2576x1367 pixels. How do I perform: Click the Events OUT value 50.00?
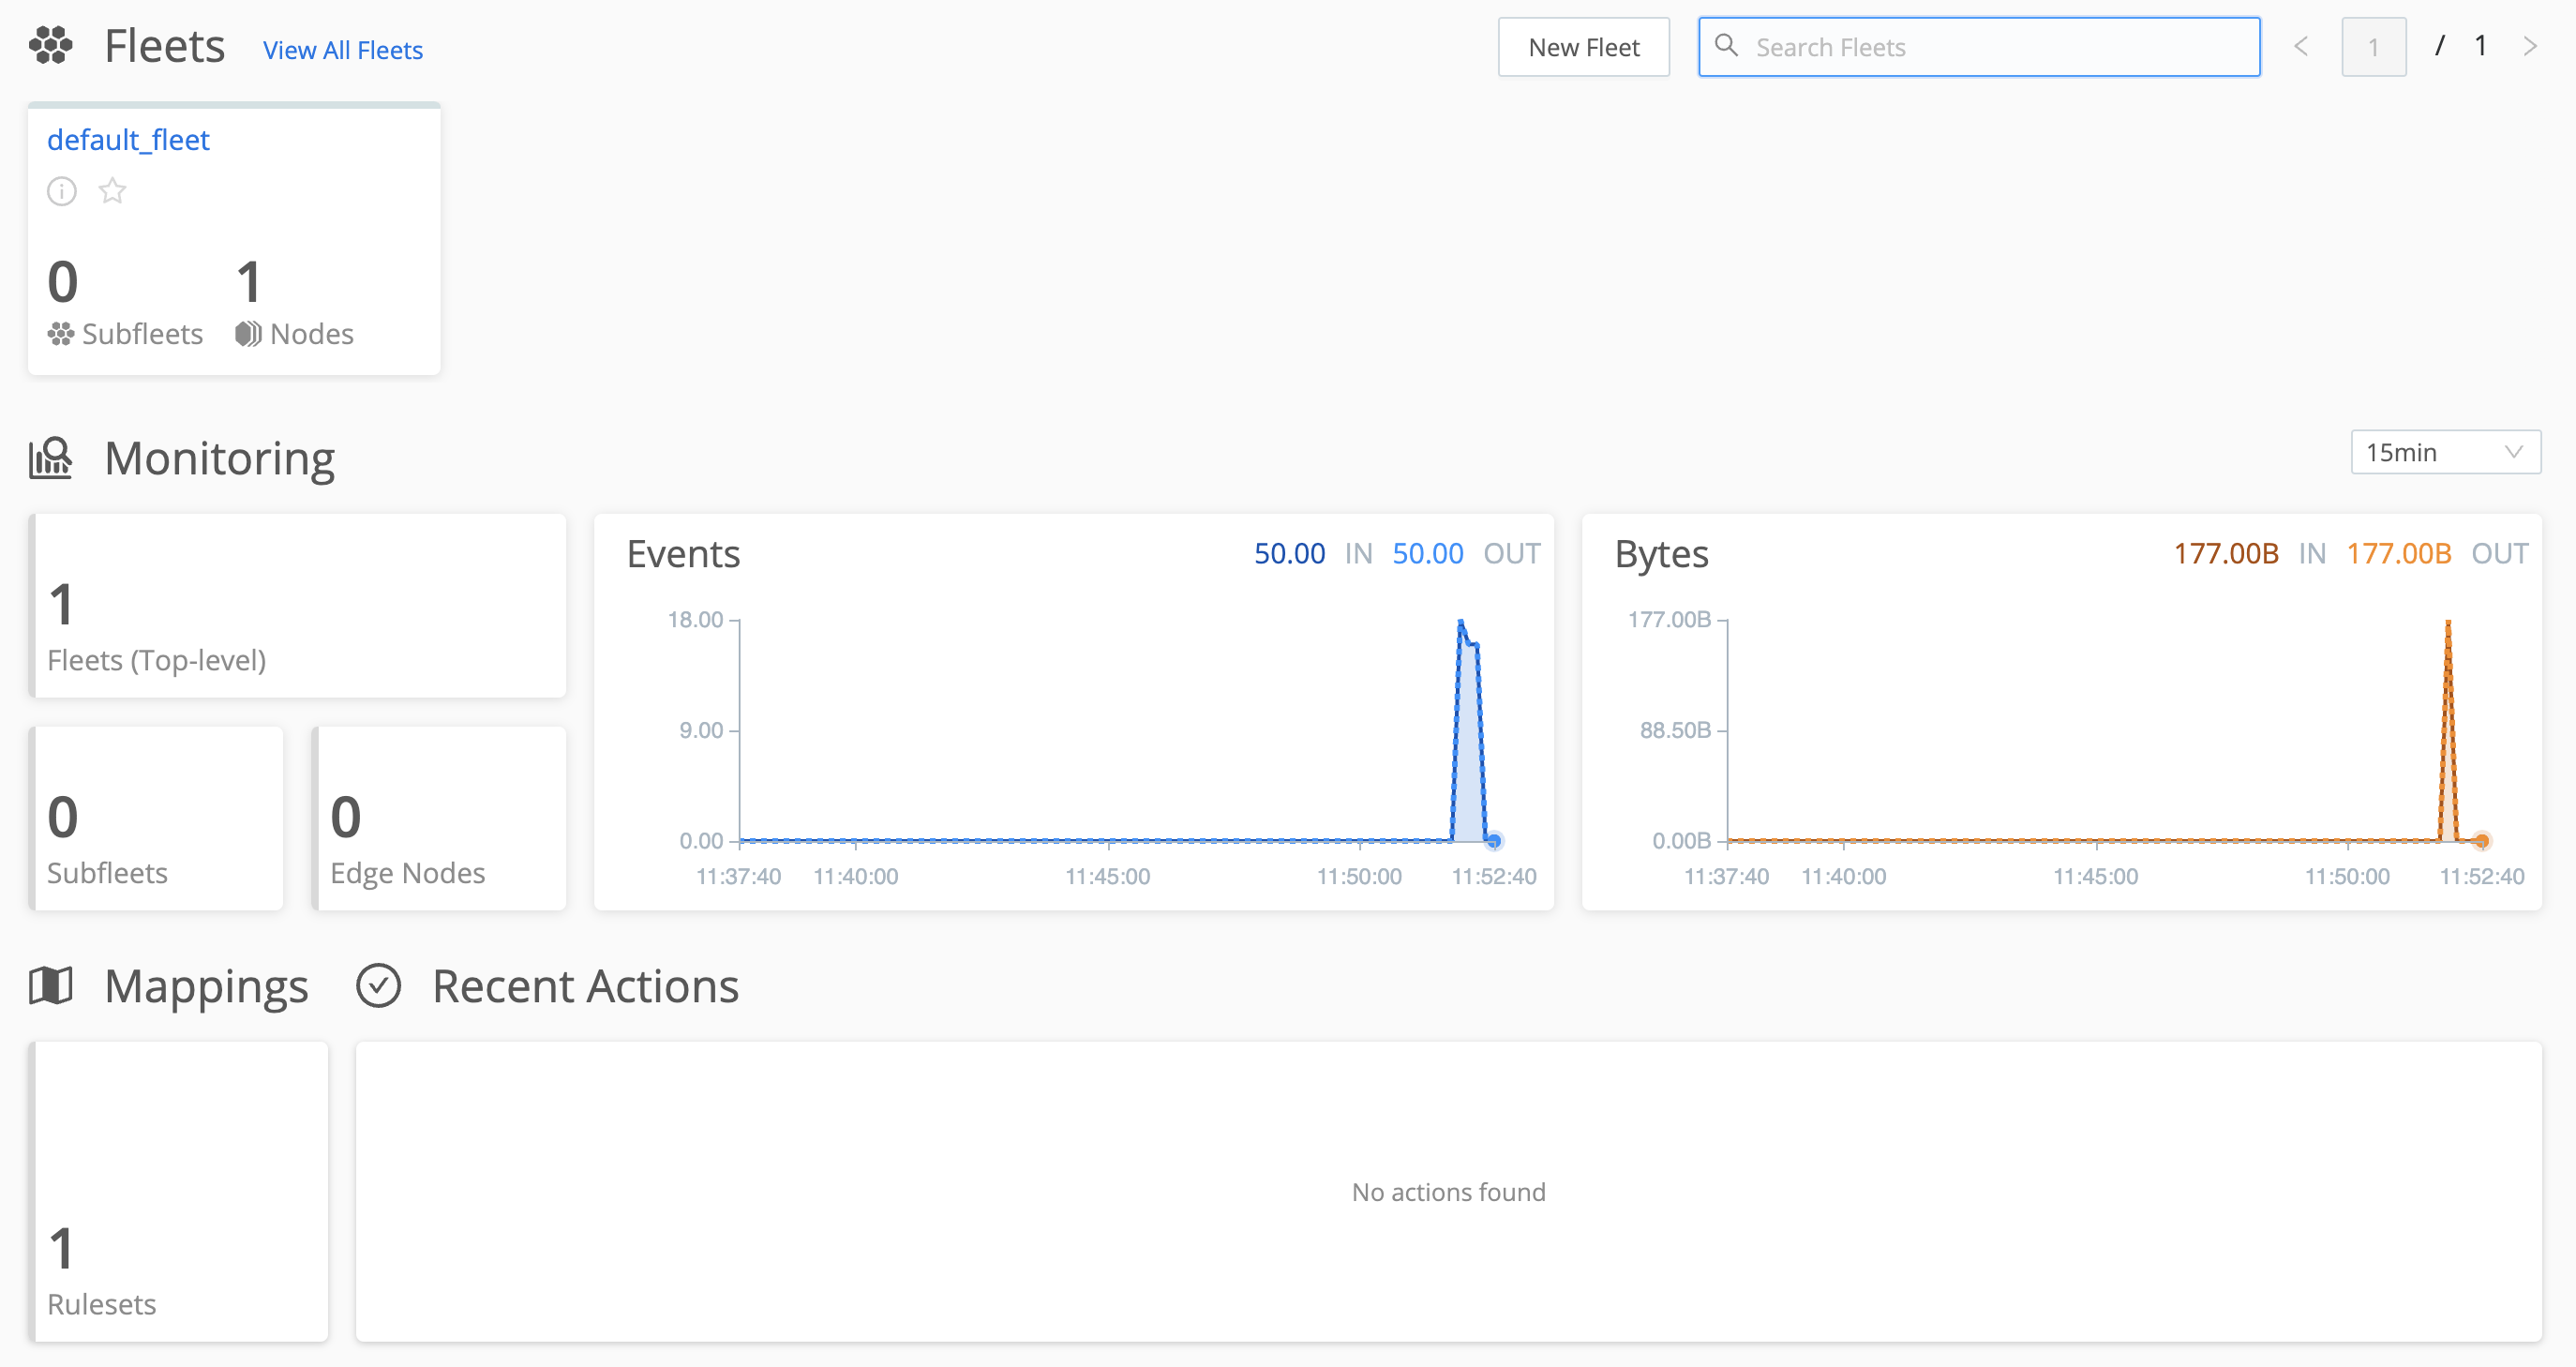pyautogui.click(x=1427, y=553)
